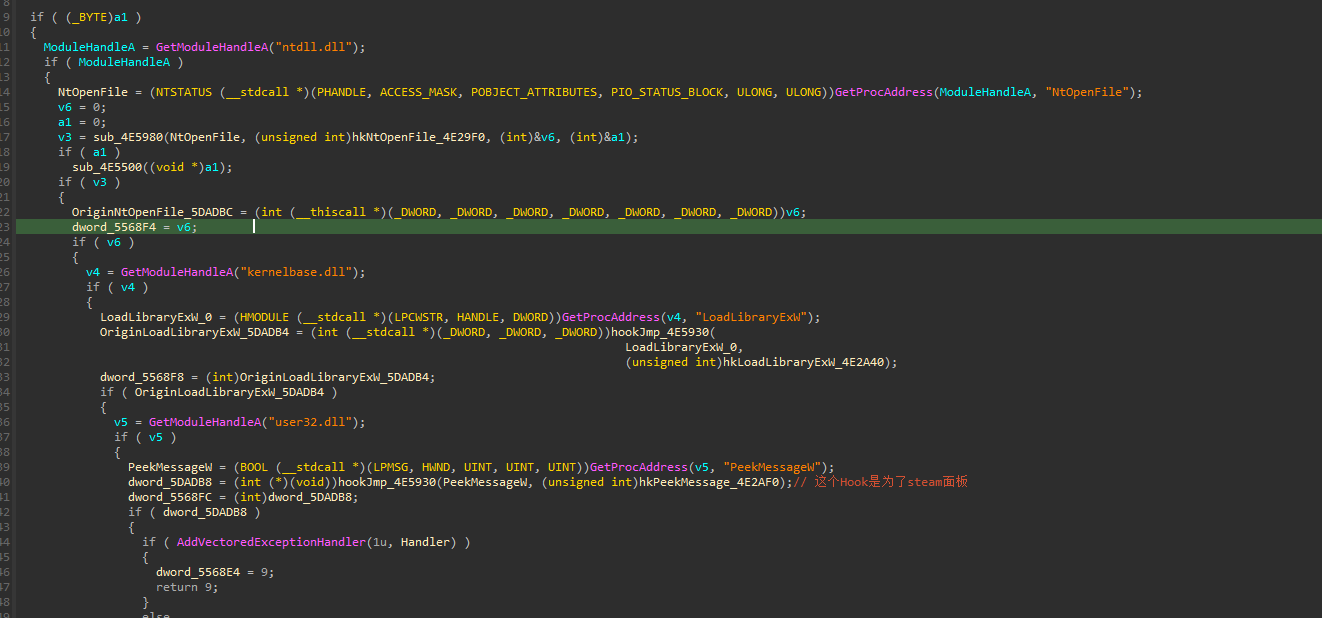Click the "return 9;" statement

pyautogui.click(x=186, y=587)
